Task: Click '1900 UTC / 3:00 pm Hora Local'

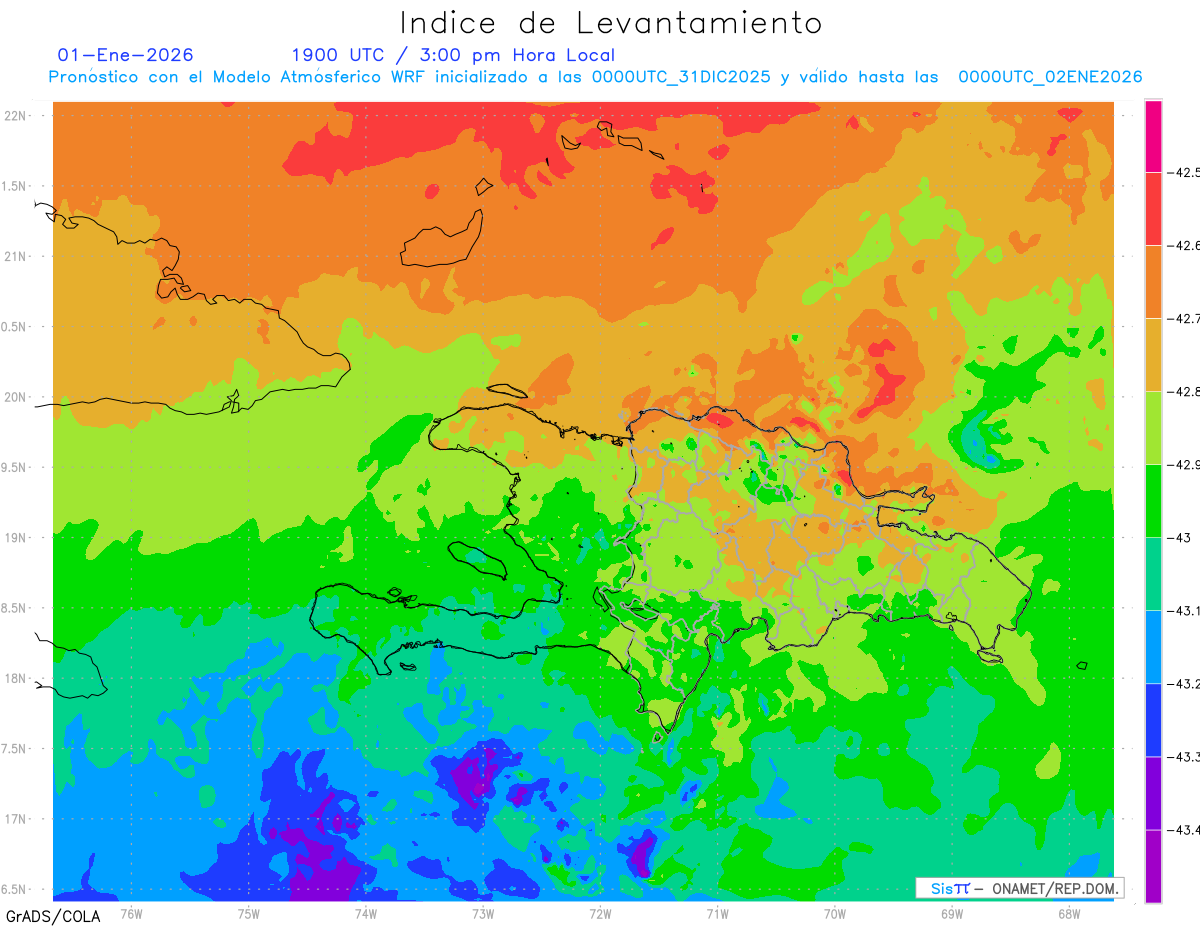Action: pos(453,55)
